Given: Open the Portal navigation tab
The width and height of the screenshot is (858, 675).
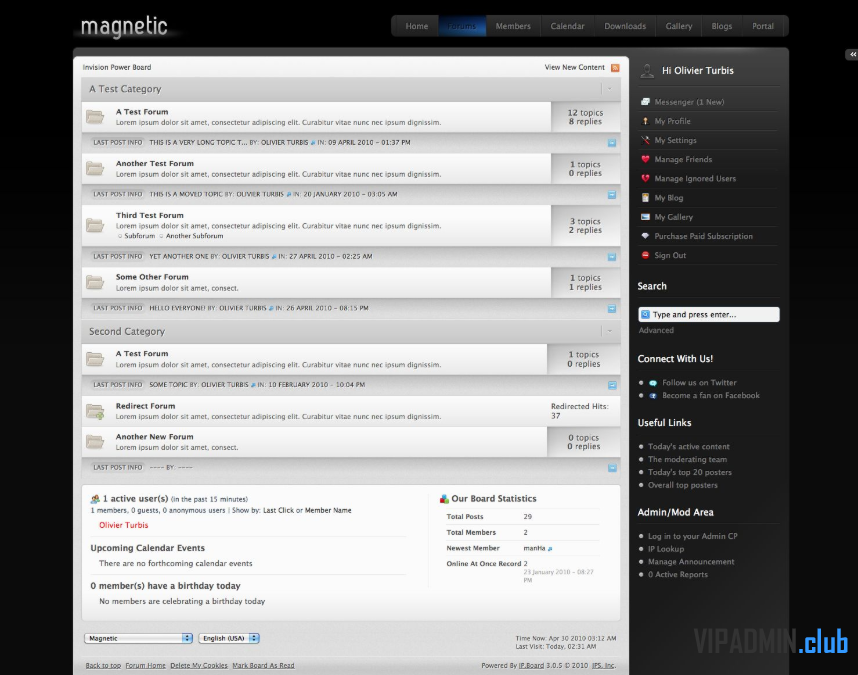Looking at the screenshot, I should click(763, 26).
